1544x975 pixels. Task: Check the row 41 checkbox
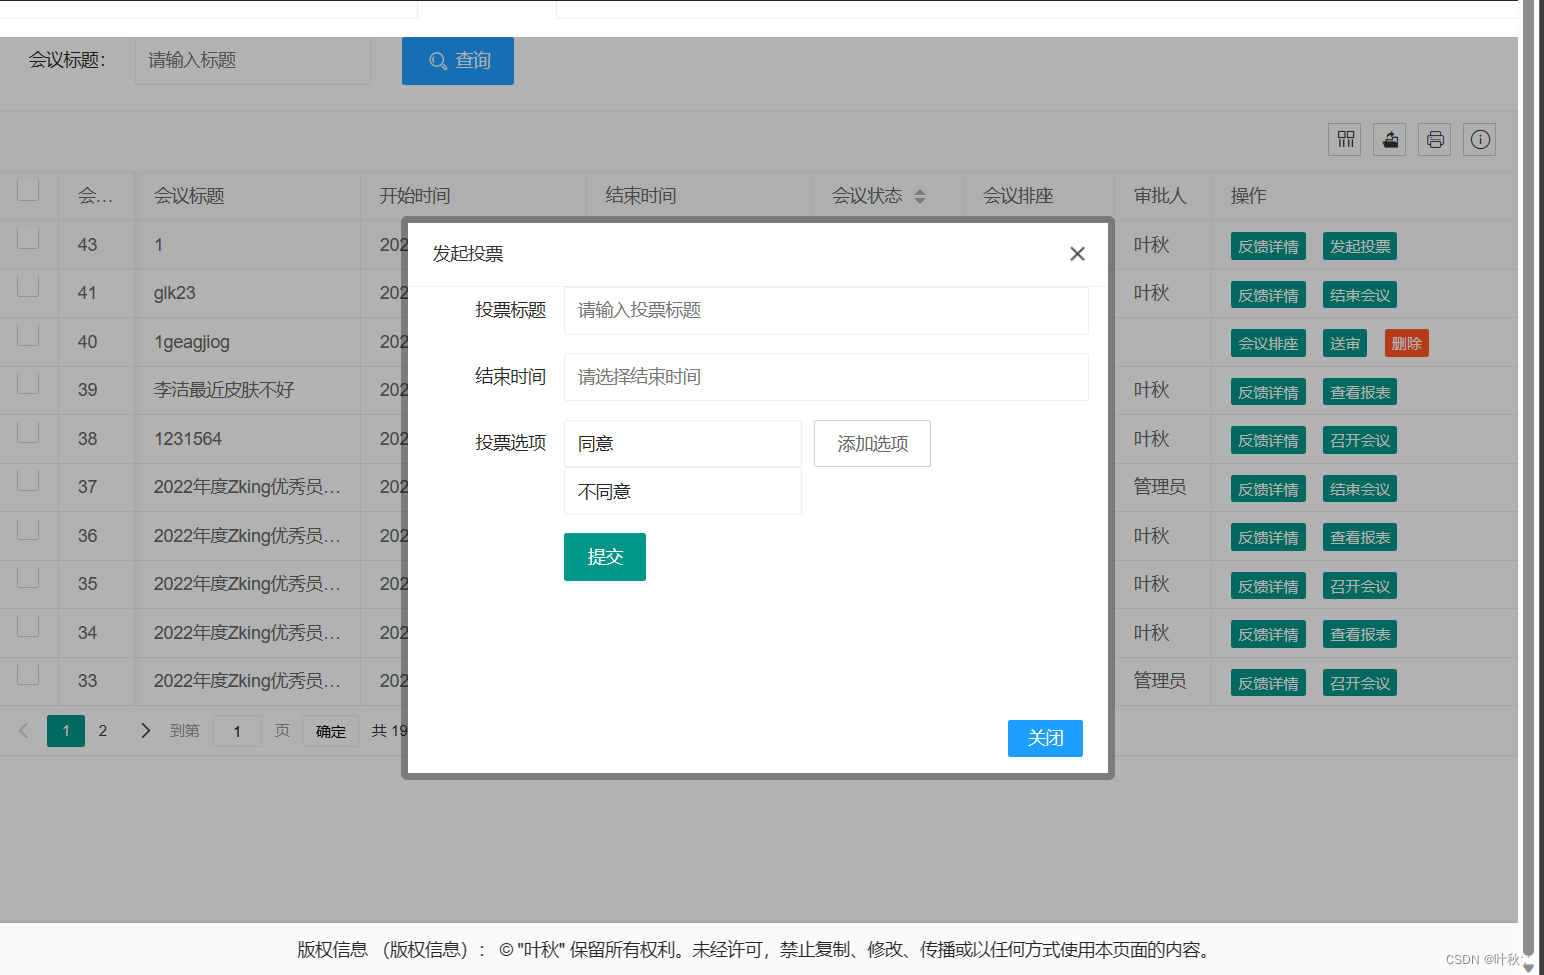pos(28,286)
